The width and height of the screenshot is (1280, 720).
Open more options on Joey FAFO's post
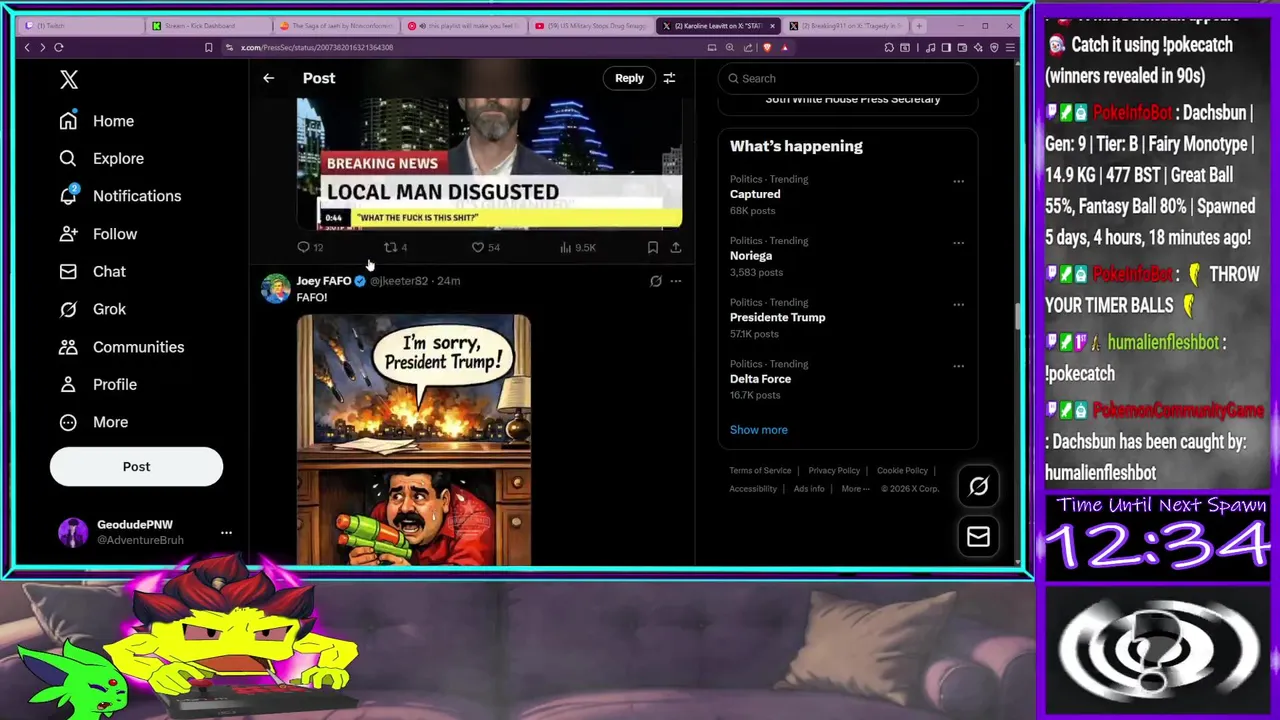pos(676,281)
